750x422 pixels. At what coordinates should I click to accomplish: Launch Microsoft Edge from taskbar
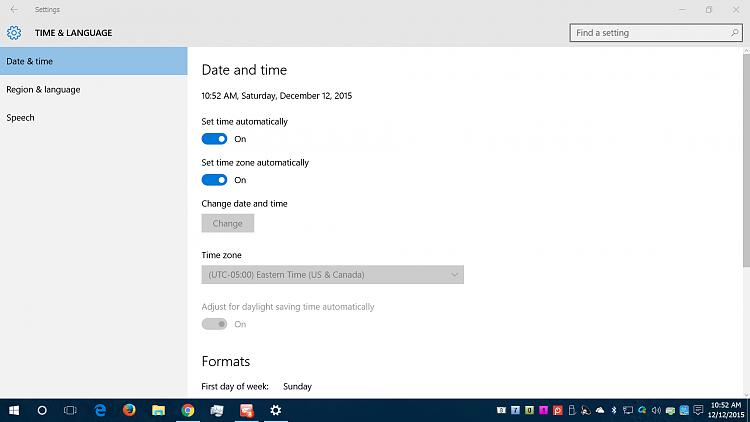[100, 411]
